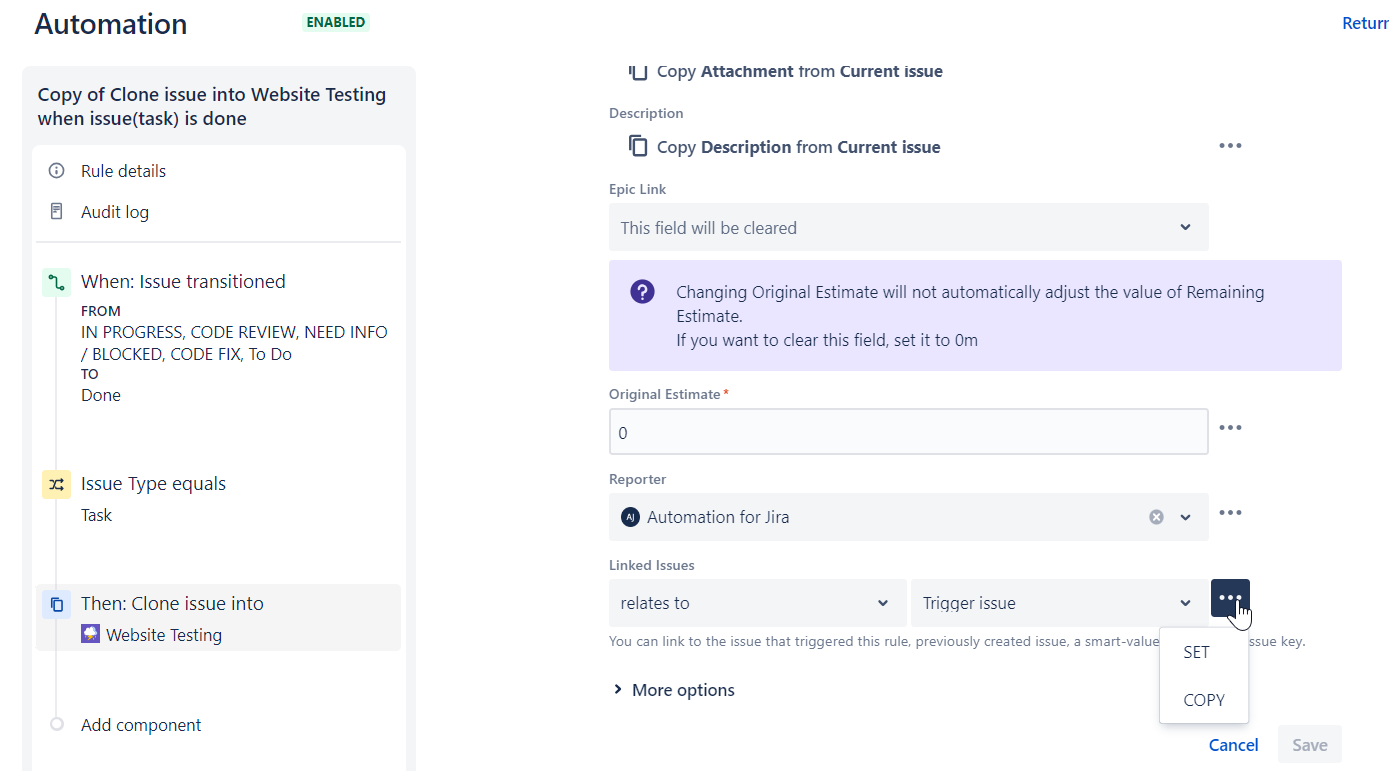Open the Audit log document icon
The width and height of the screenshot is (1389, 771).
(56, 212)
